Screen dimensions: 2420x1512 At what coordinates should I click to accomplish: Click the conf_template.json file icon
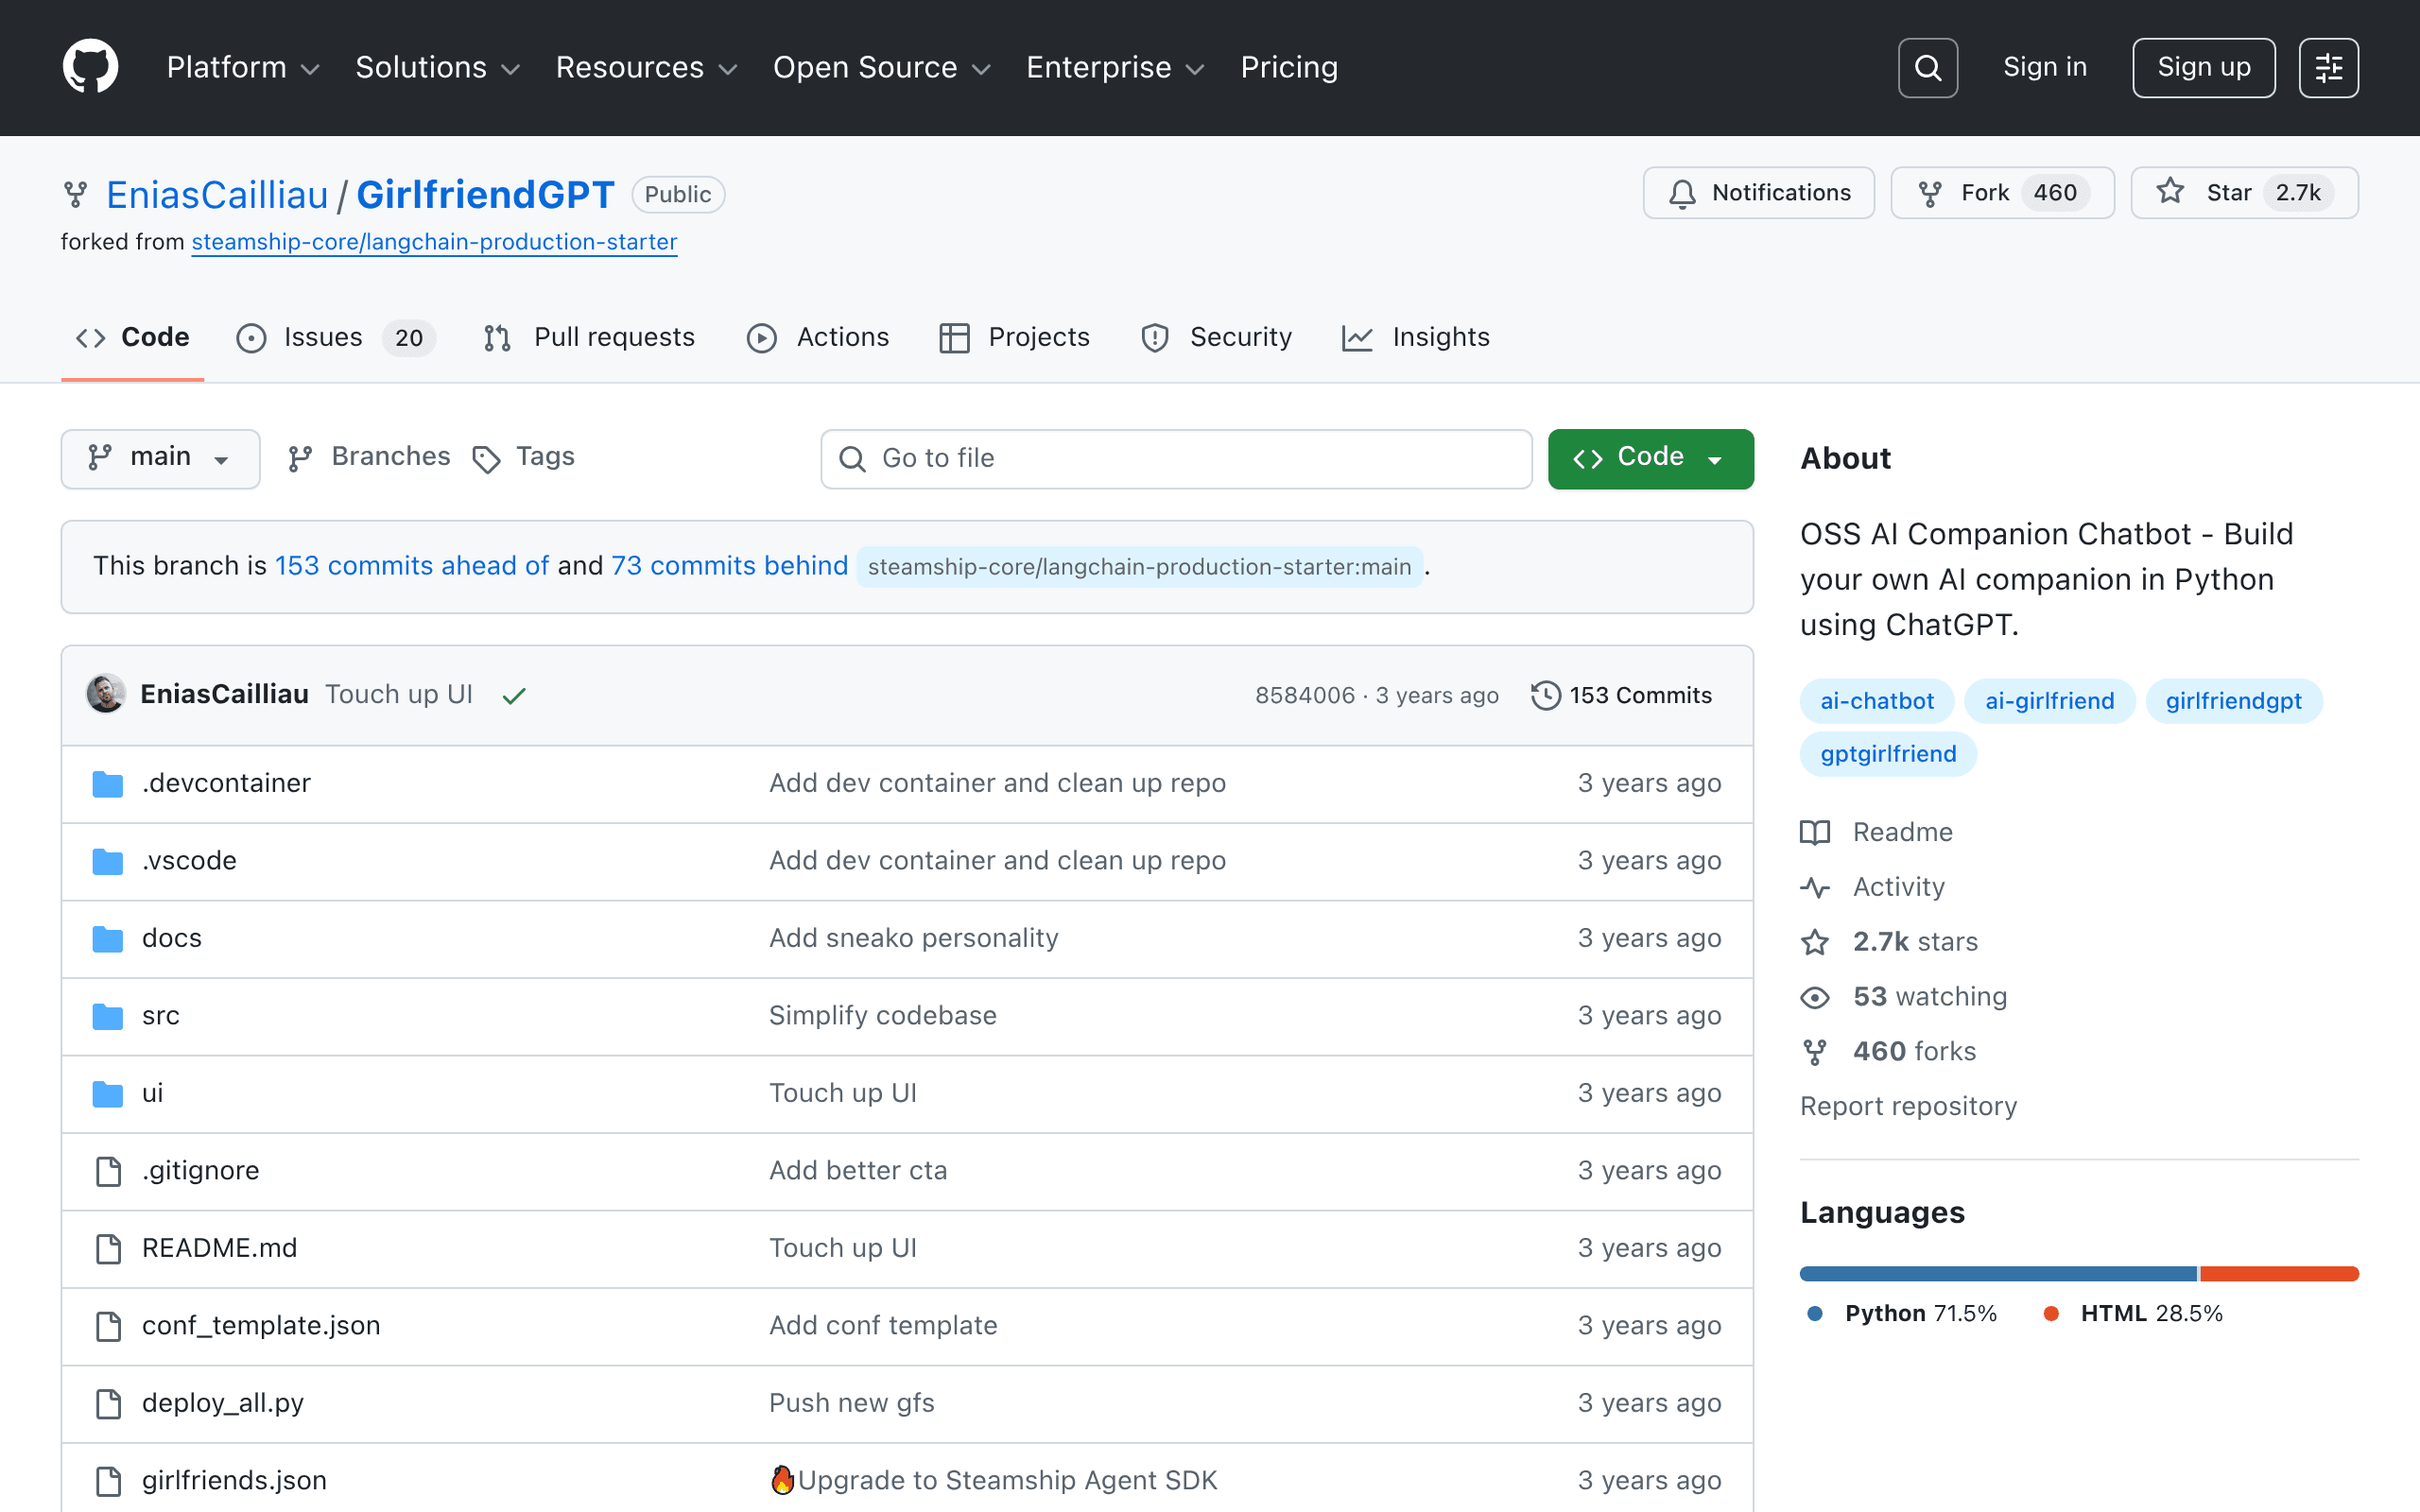coord(108,1326)
